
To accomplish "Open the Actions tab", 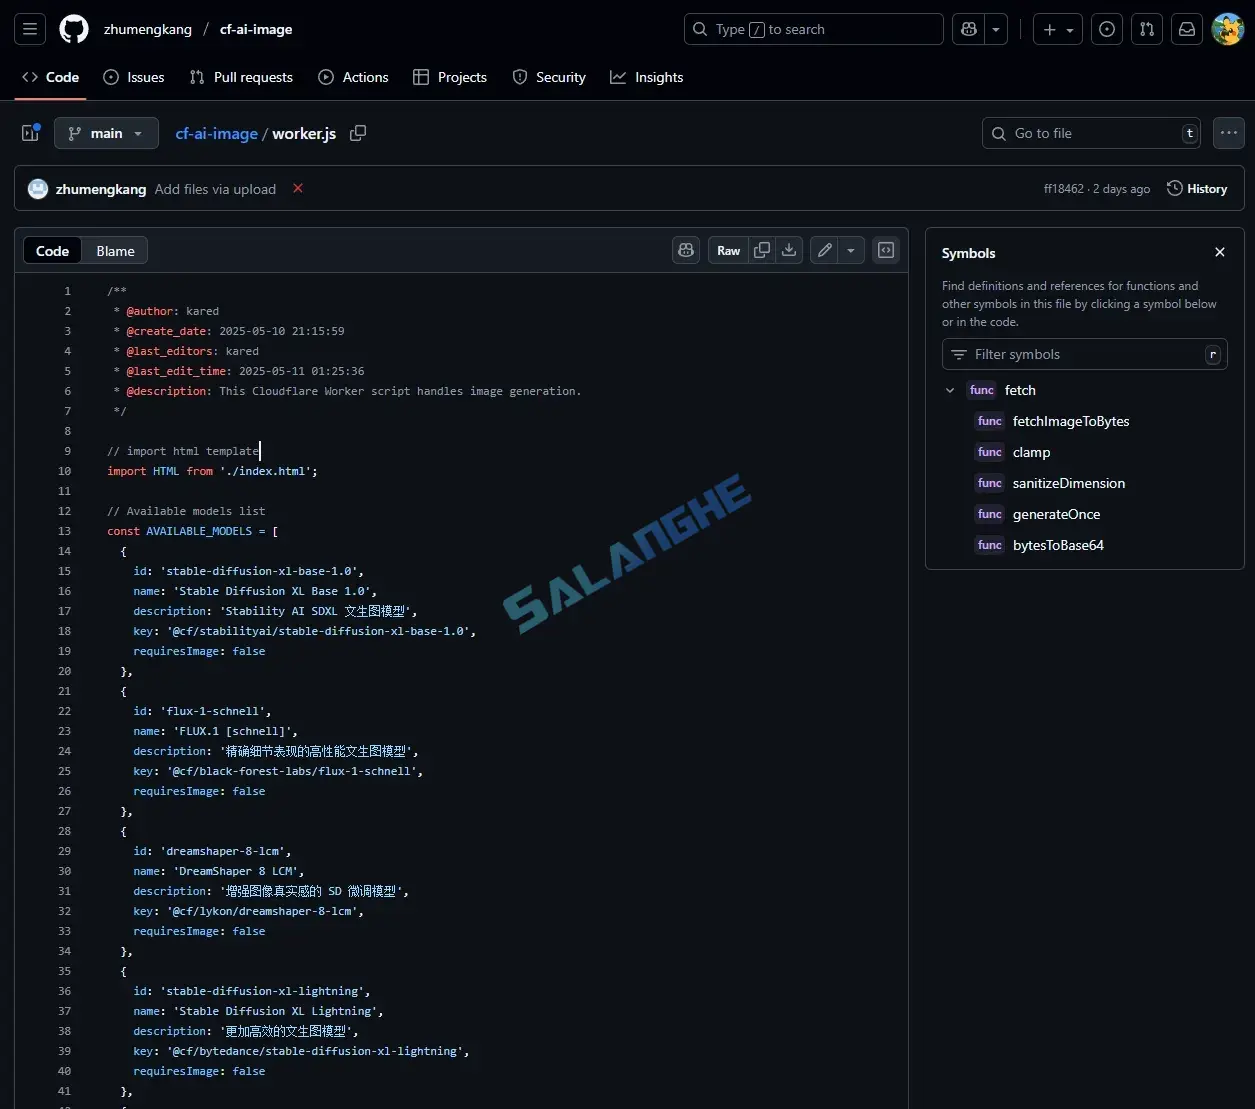I will click(353, 77).
